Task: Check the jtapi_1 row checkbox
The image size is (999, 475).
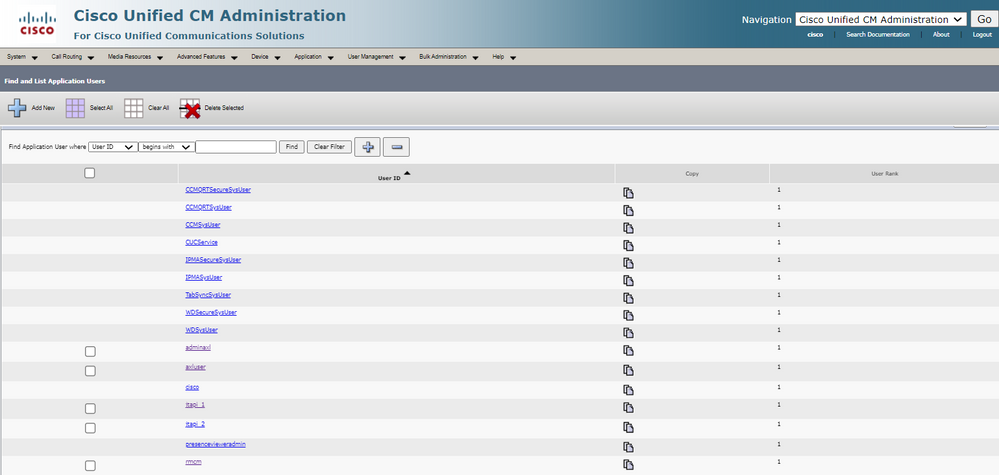Action: coord(90,409)
